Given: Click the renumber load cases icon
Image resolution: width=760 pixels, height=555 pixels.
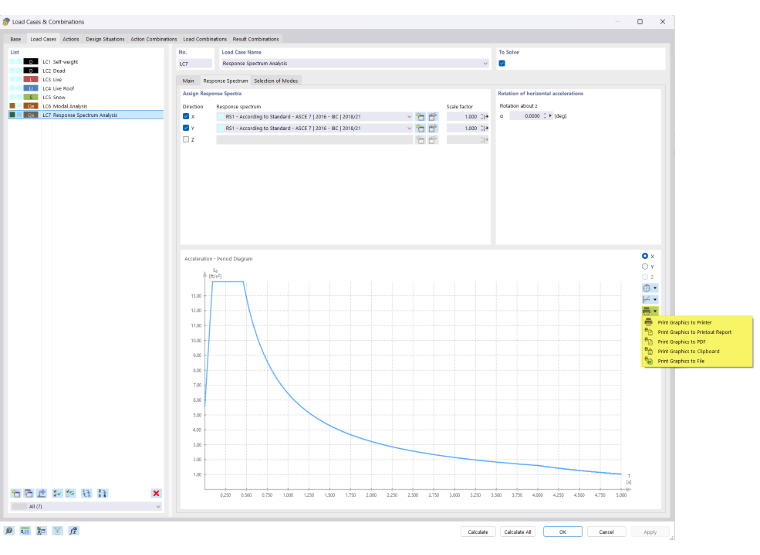Looking at the screenshot, I should click(x=87, y=493).
